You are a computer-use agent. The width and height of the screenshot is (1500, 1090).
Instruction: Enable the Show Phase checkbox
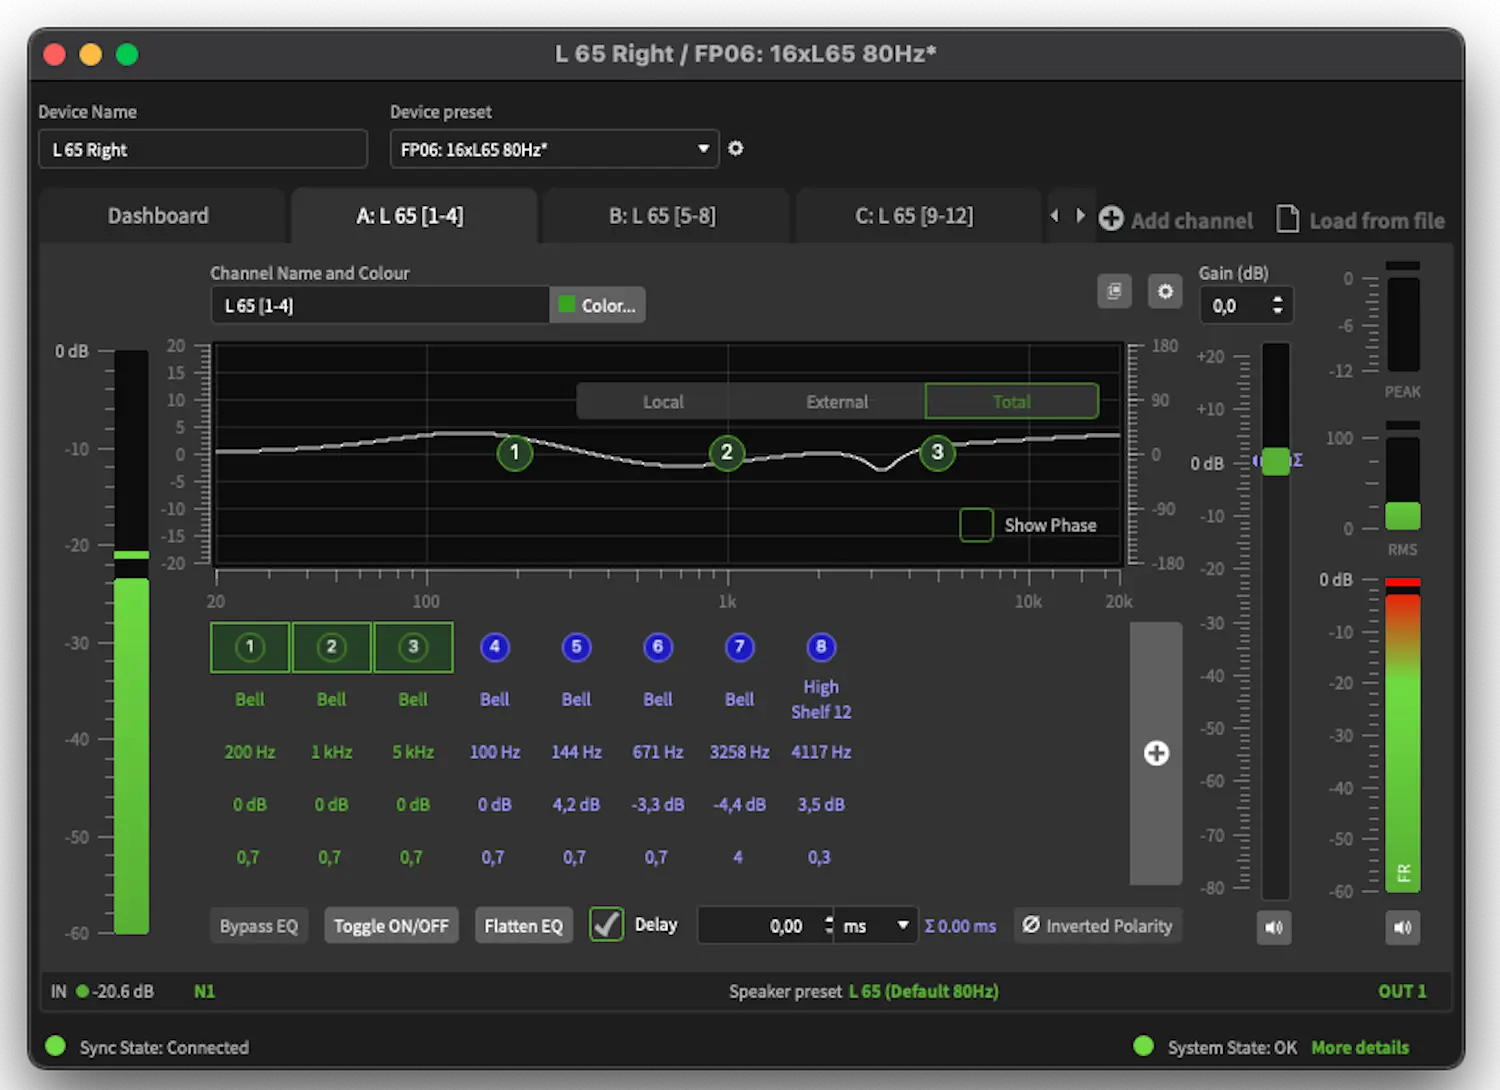976,525
